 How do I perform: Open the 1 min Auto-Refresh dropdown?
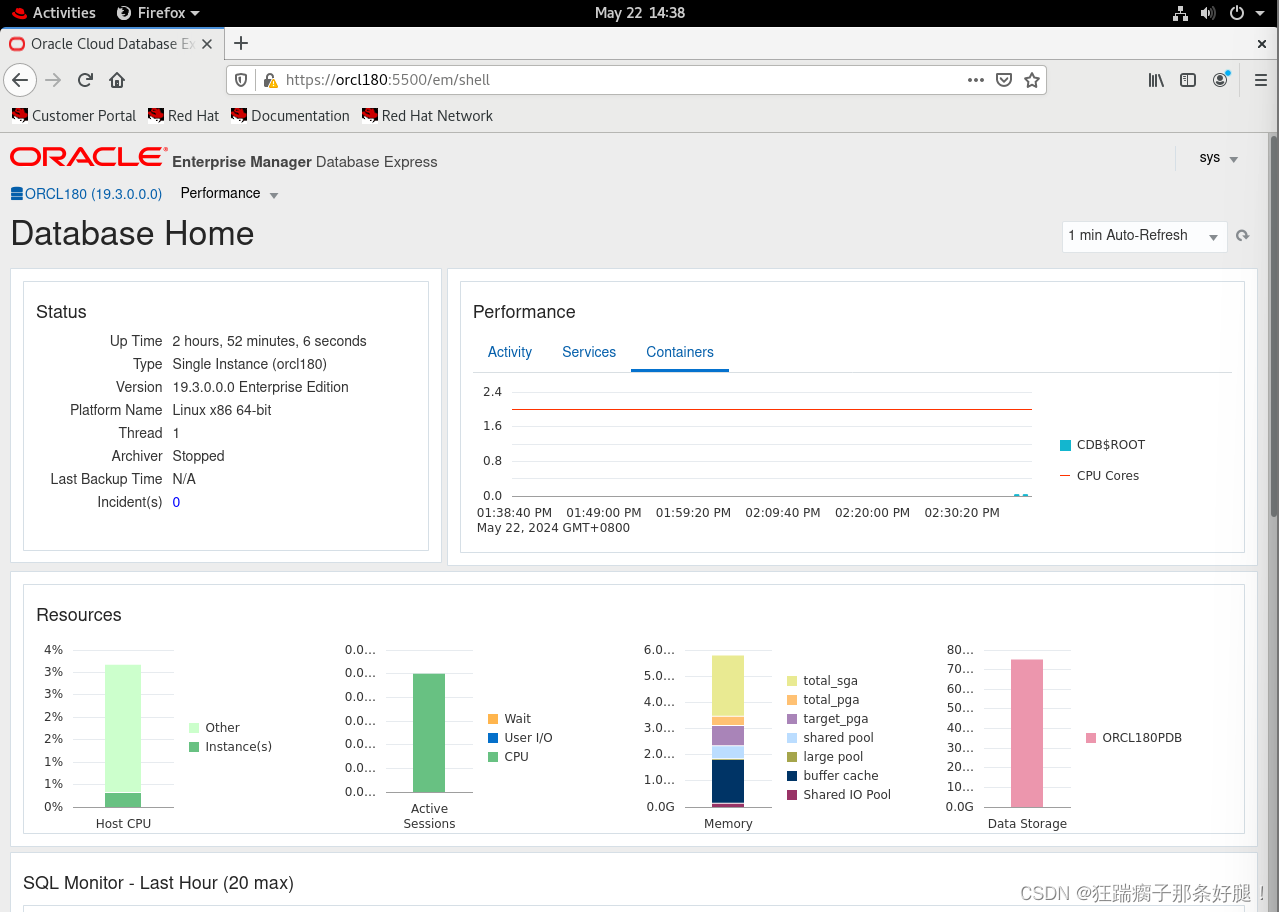click(x=1144, y=236)
